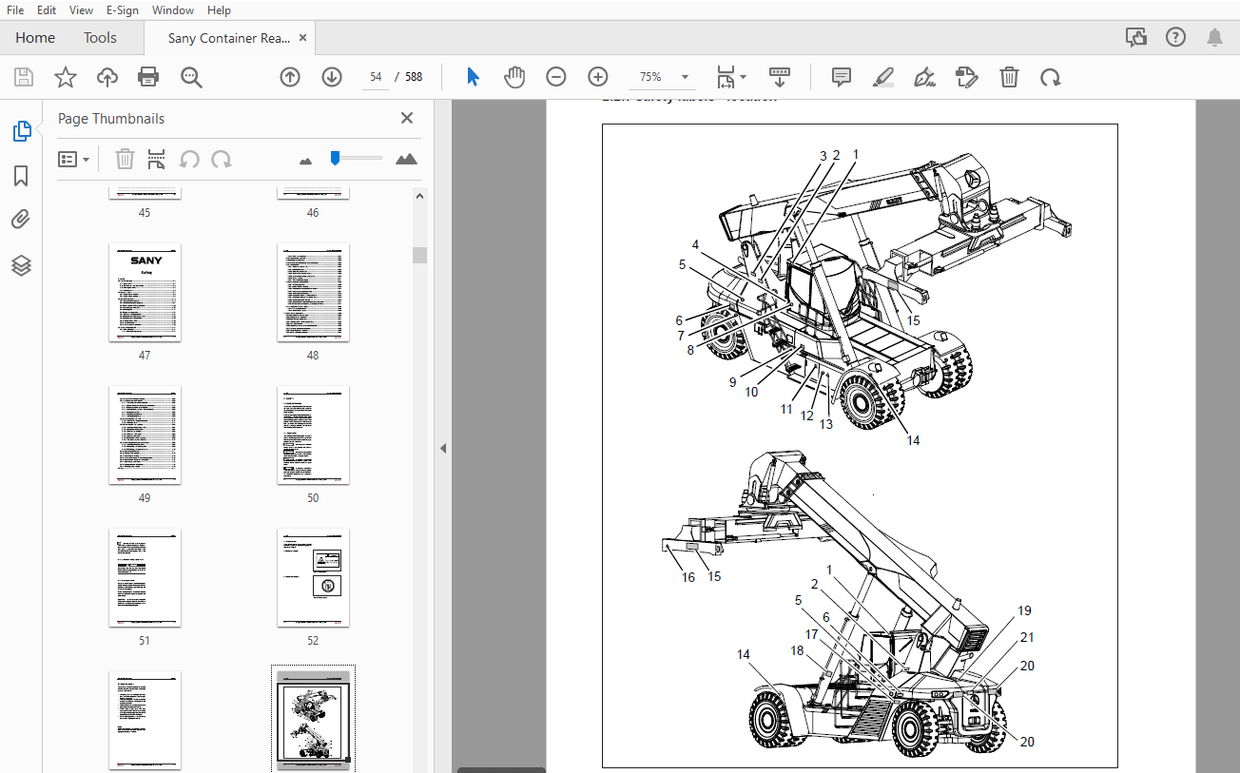Screen dimensions: 1240x773
Task: Collapse the navigation pane with the arrow
Action: [443, 449]
